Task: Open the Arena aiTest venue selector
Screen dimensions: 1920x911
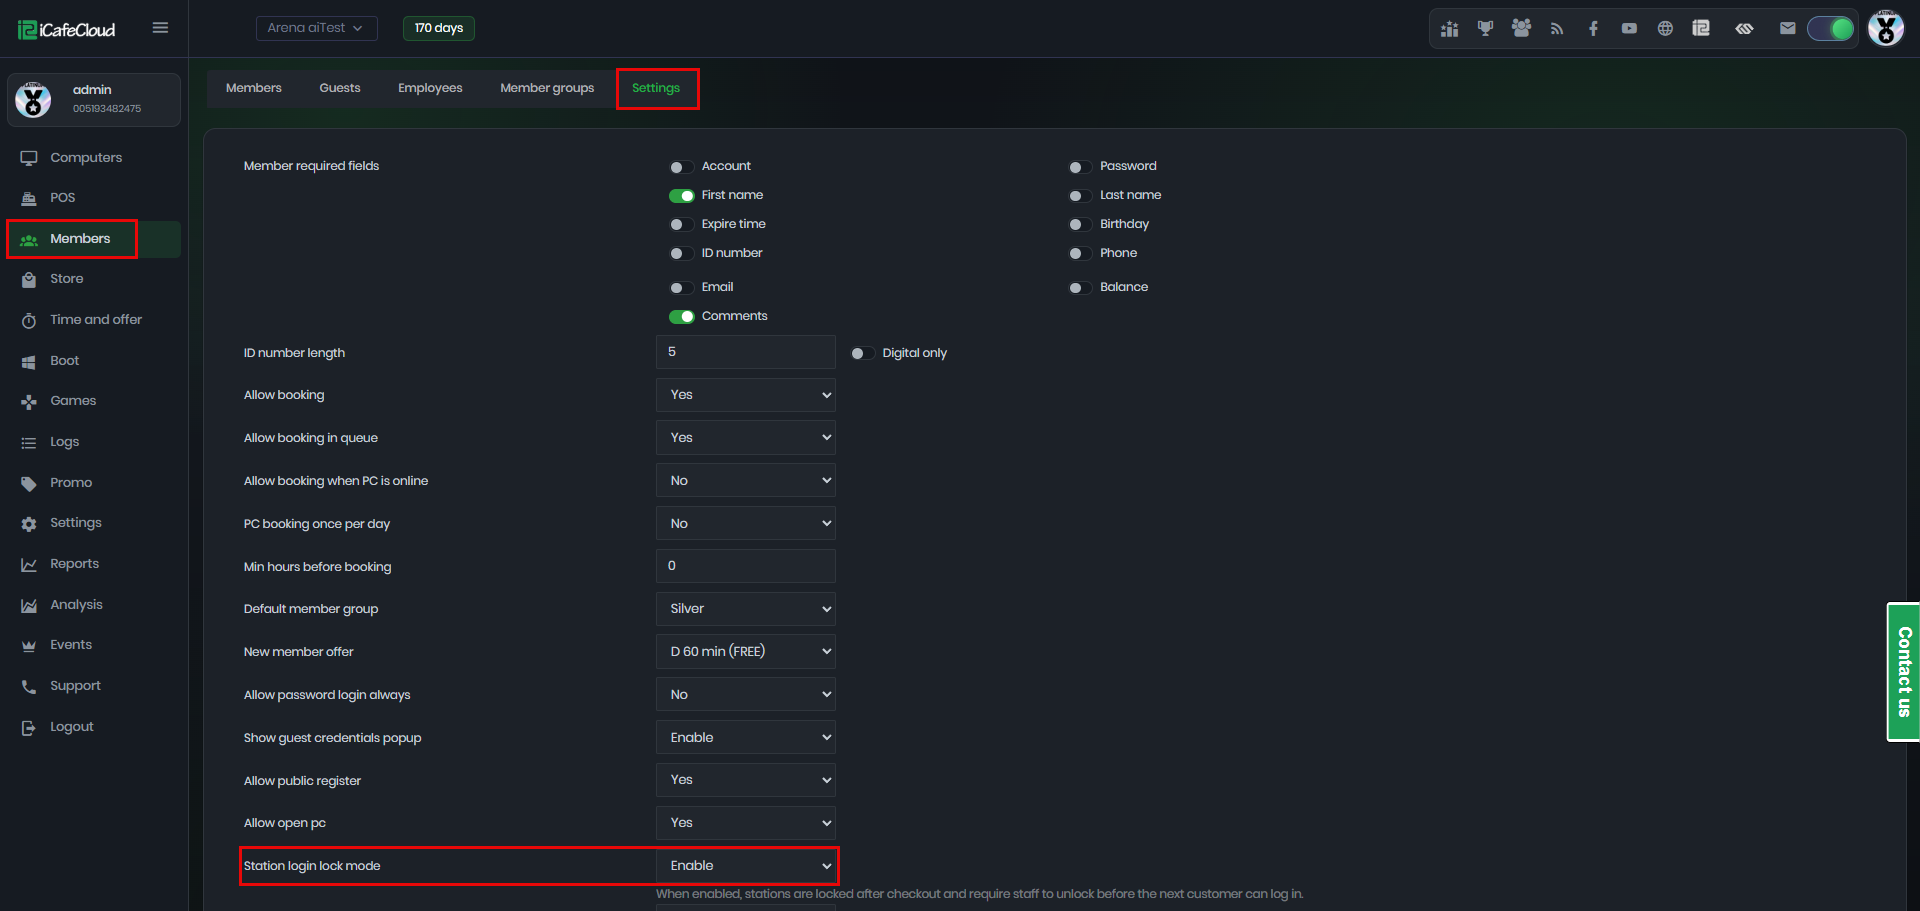Action: [x=316, y=28]
